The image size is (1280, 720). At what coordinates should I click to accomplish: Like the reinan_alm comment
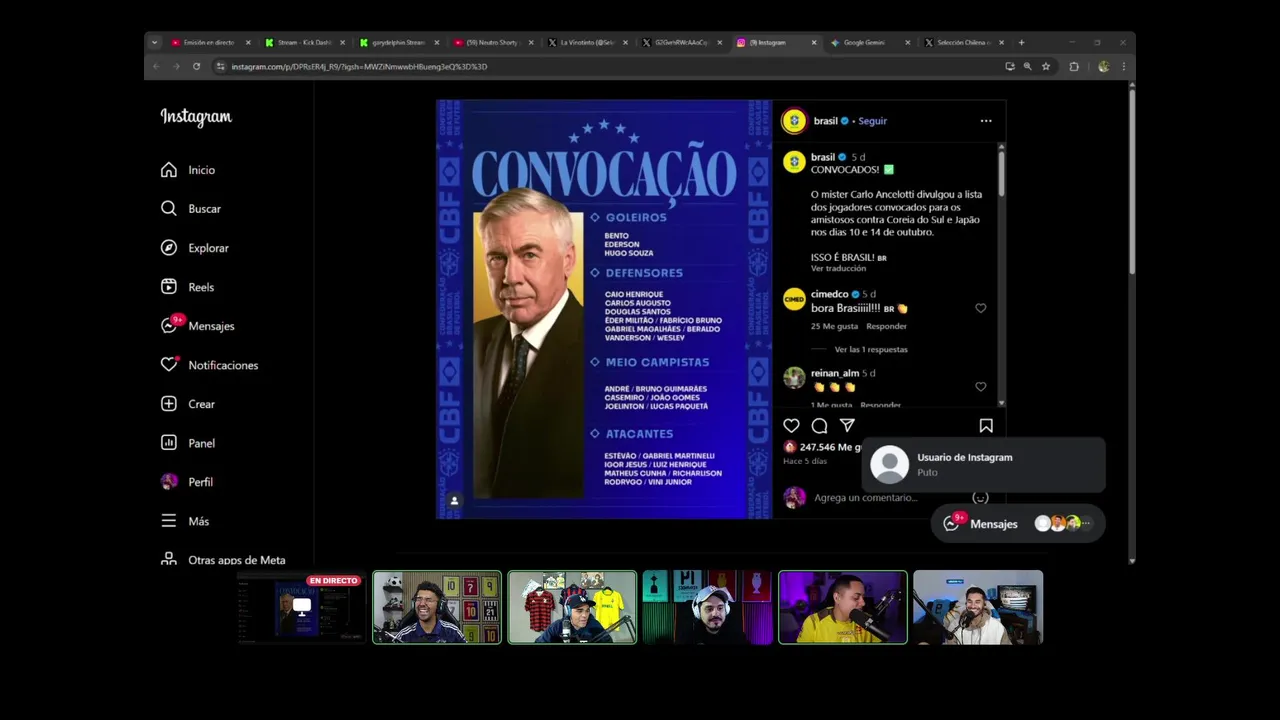980,387
